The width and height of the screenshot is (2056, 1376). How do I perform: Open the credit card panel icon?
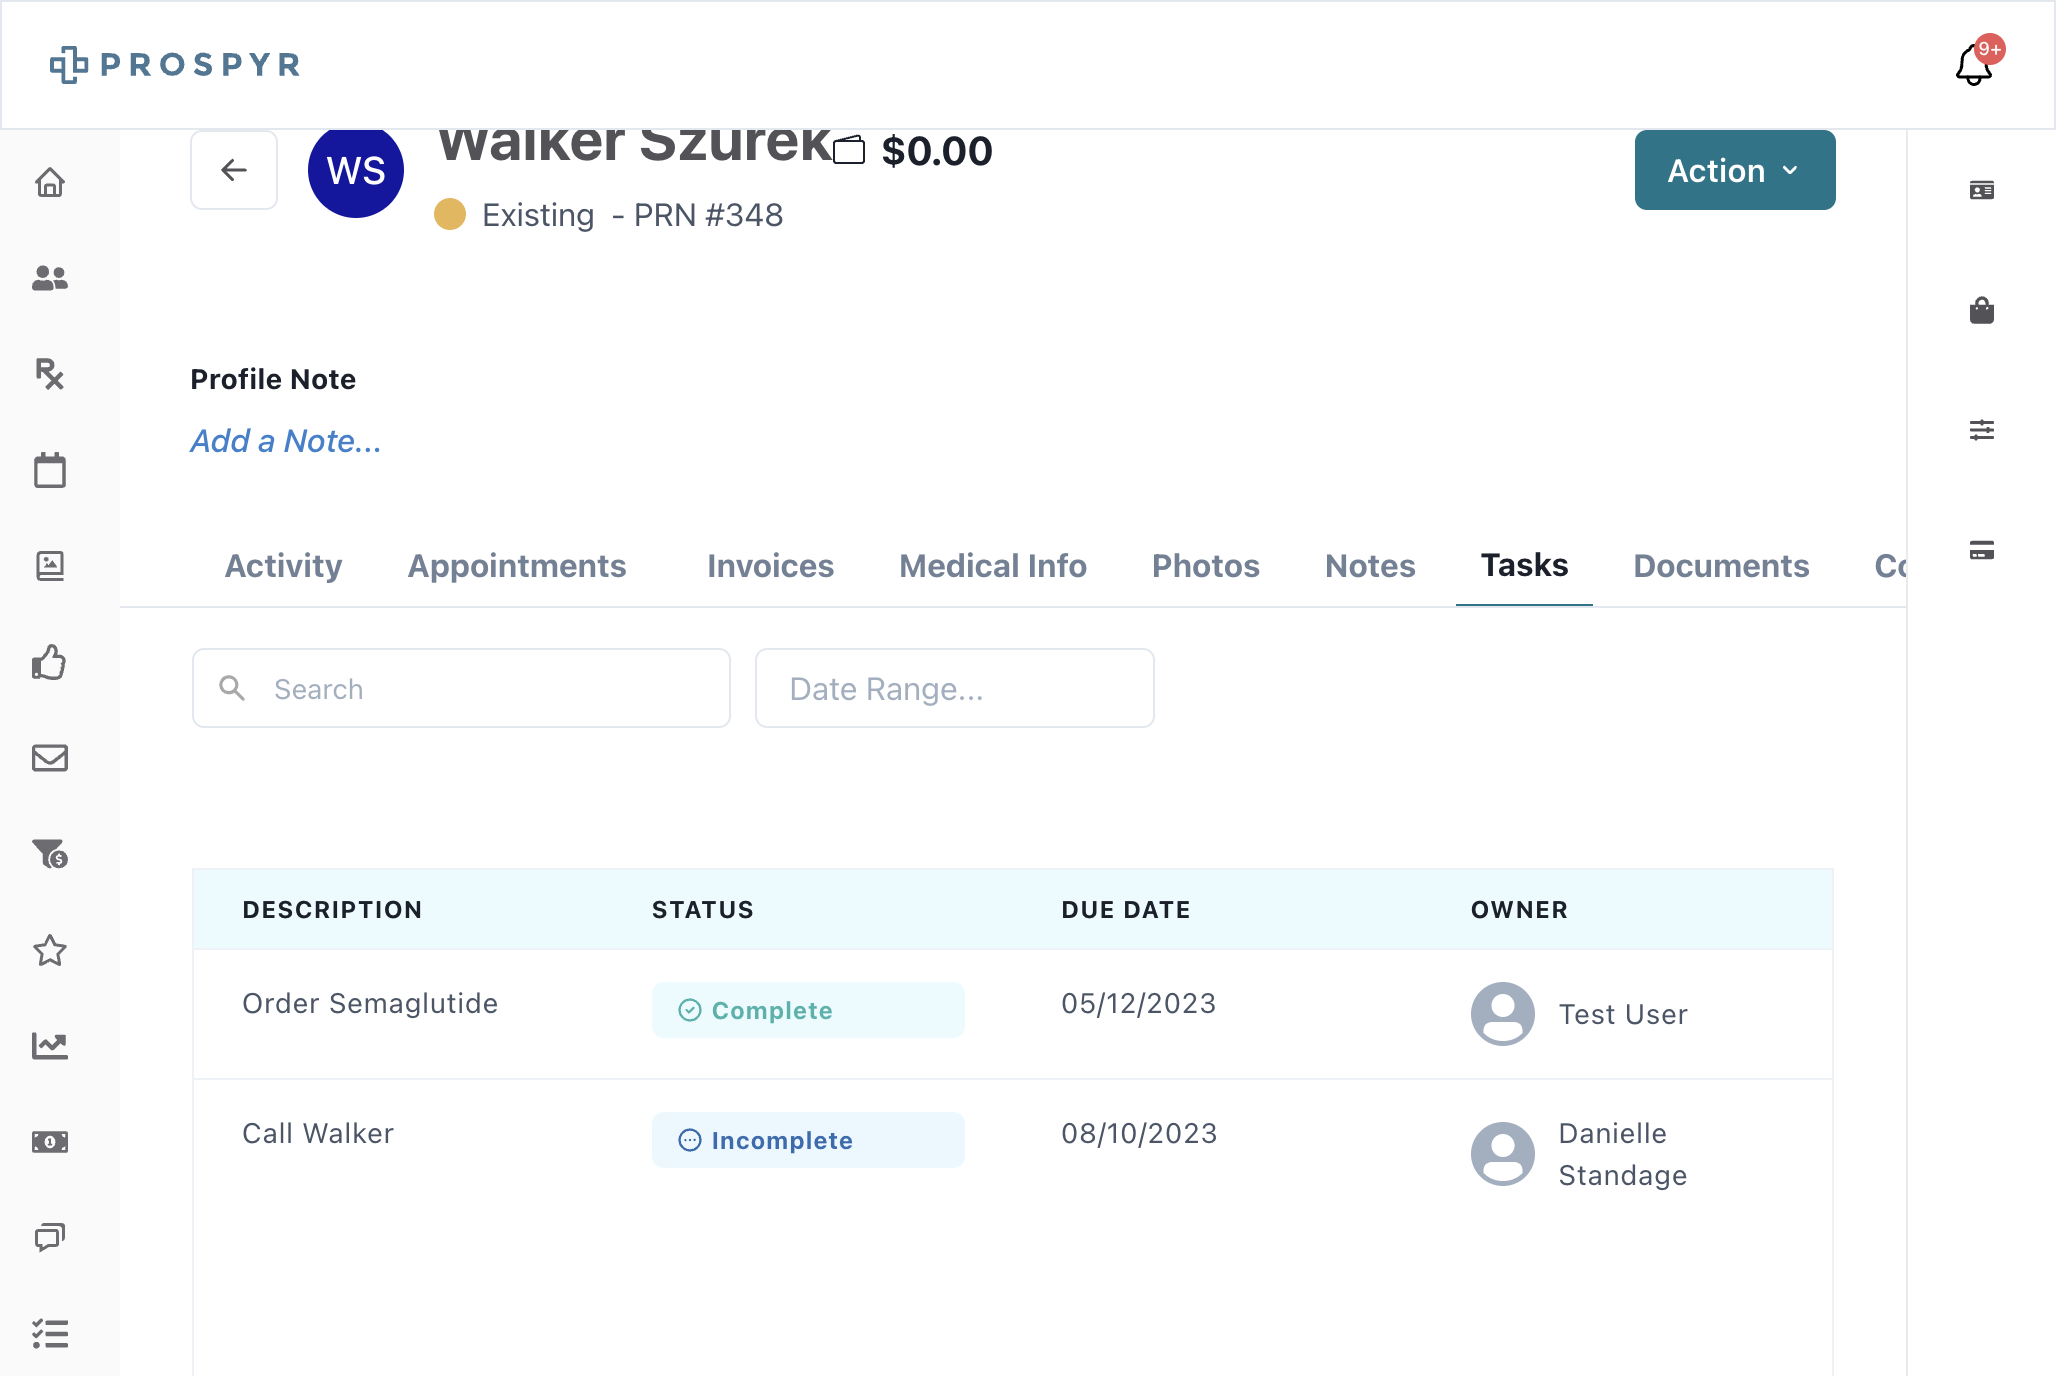coord(1982,550)
